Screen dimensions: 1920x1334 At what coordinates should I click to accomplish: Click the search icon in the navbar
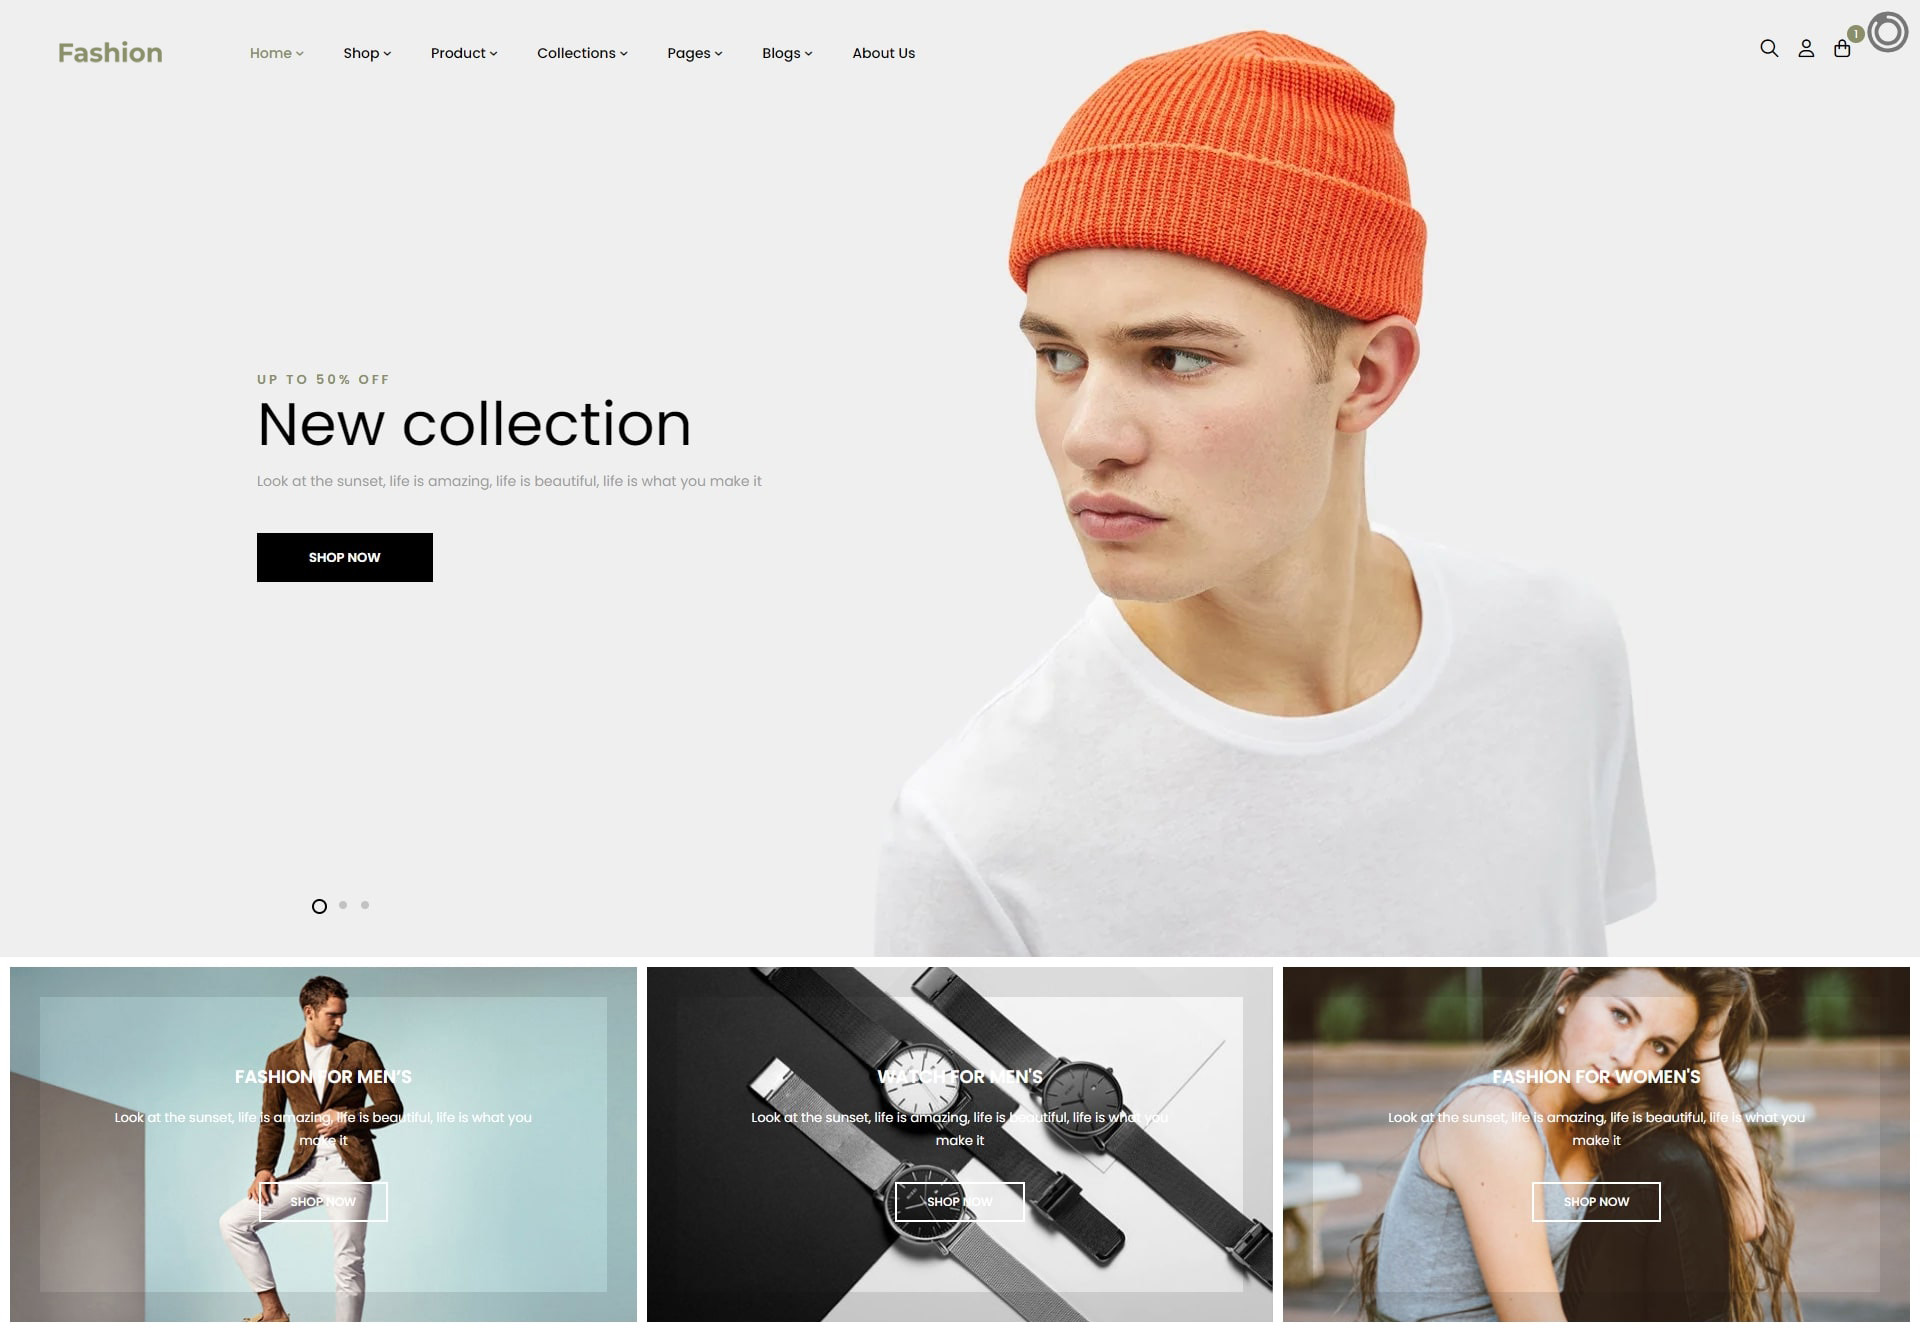pyautogui.click(x=1770, y=50)
